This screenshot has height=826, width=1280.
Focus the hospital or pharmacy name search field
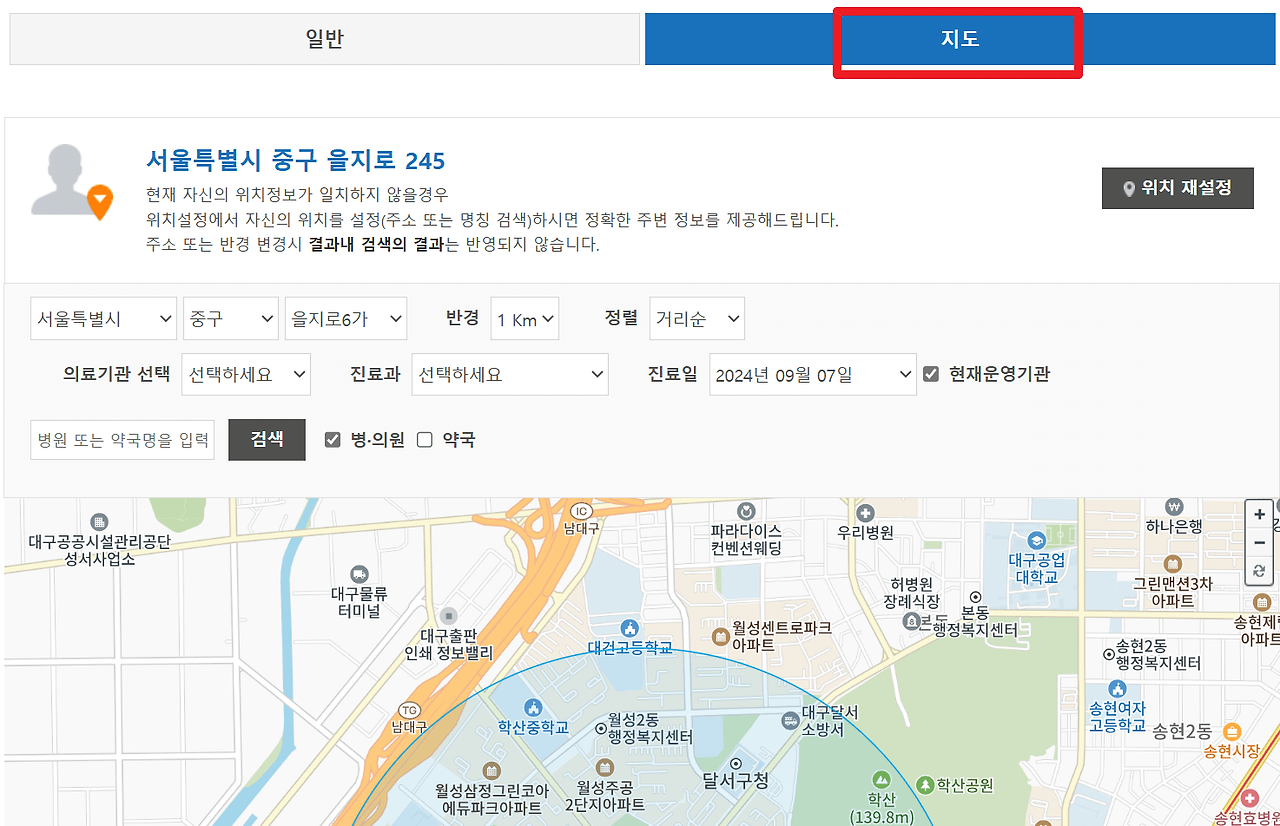coord(123,439)
